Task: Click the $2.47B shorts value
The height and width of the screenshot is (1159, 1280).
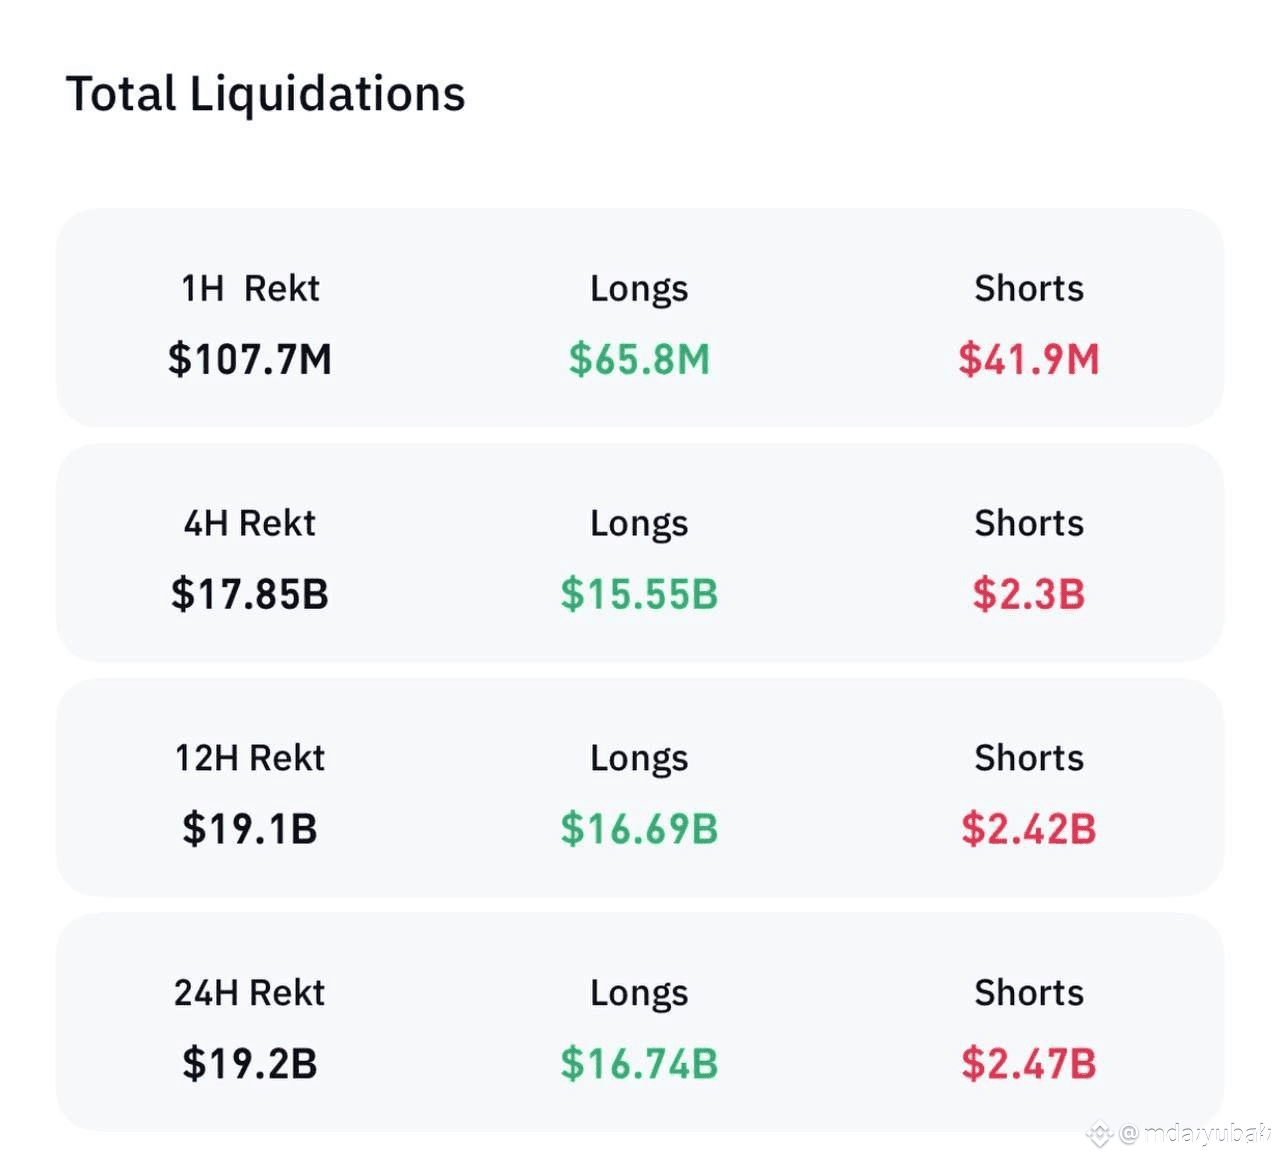Action: pyautogui.click(x=1028, y=1064)
